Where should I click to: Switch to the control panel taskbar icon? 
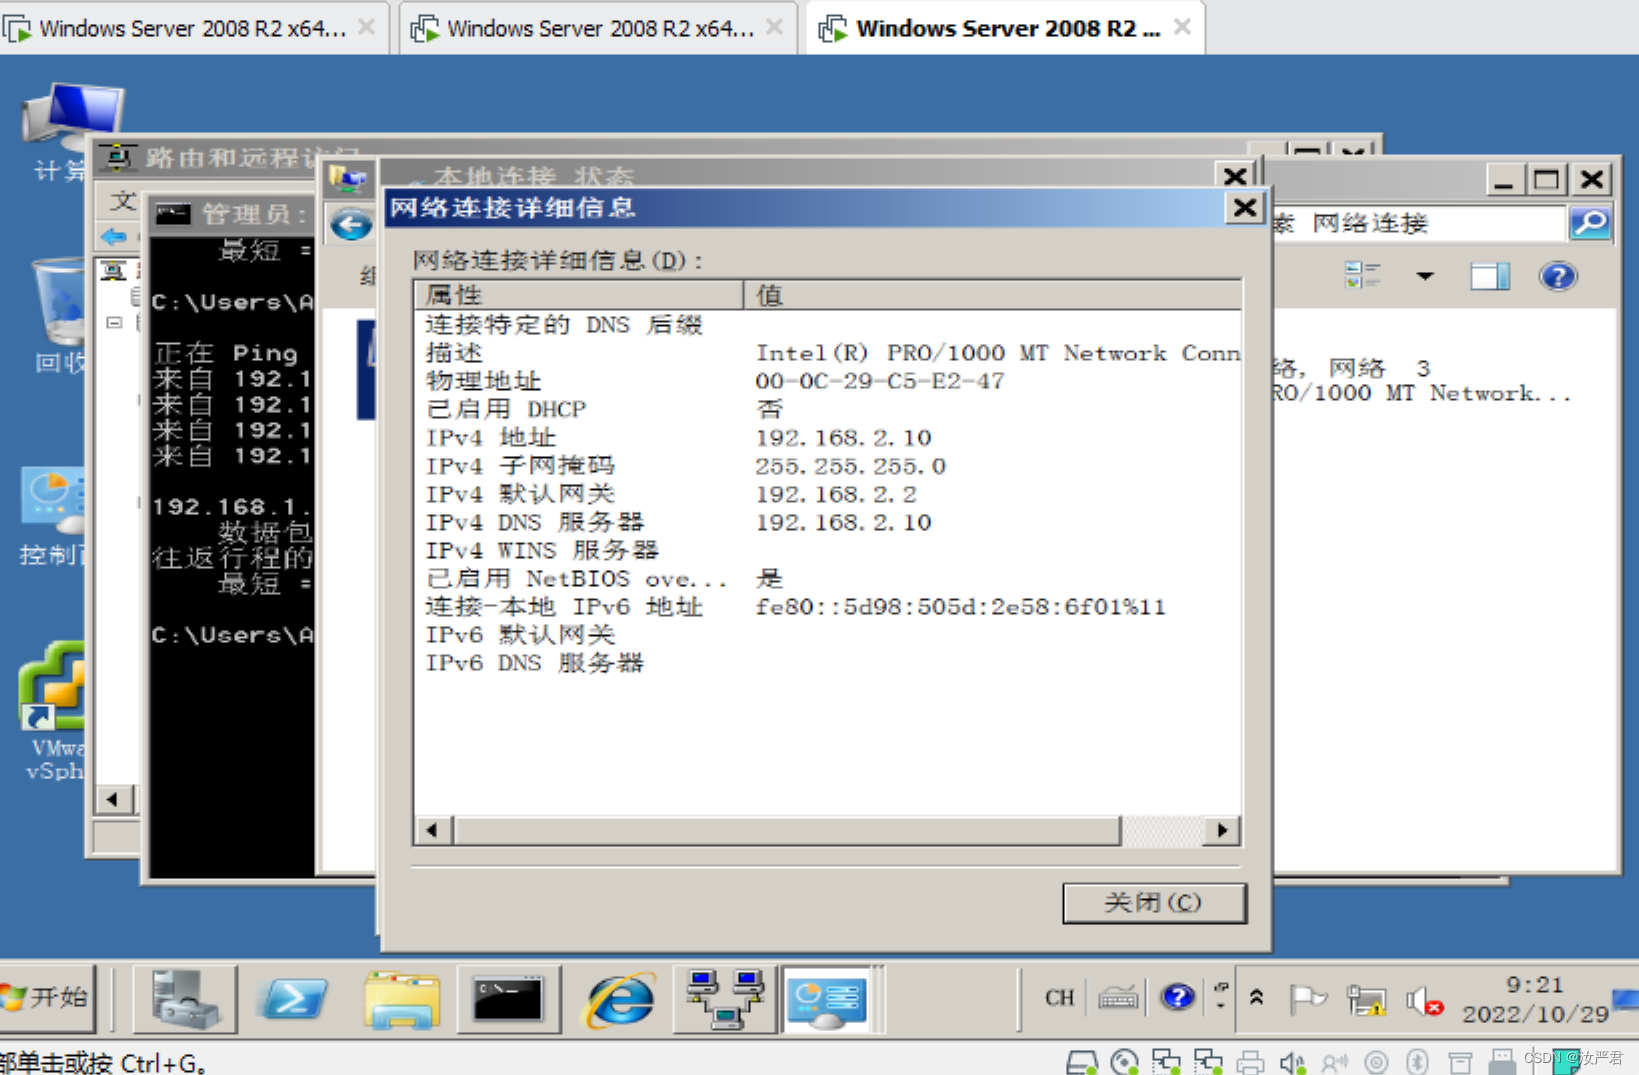point(828,999)
